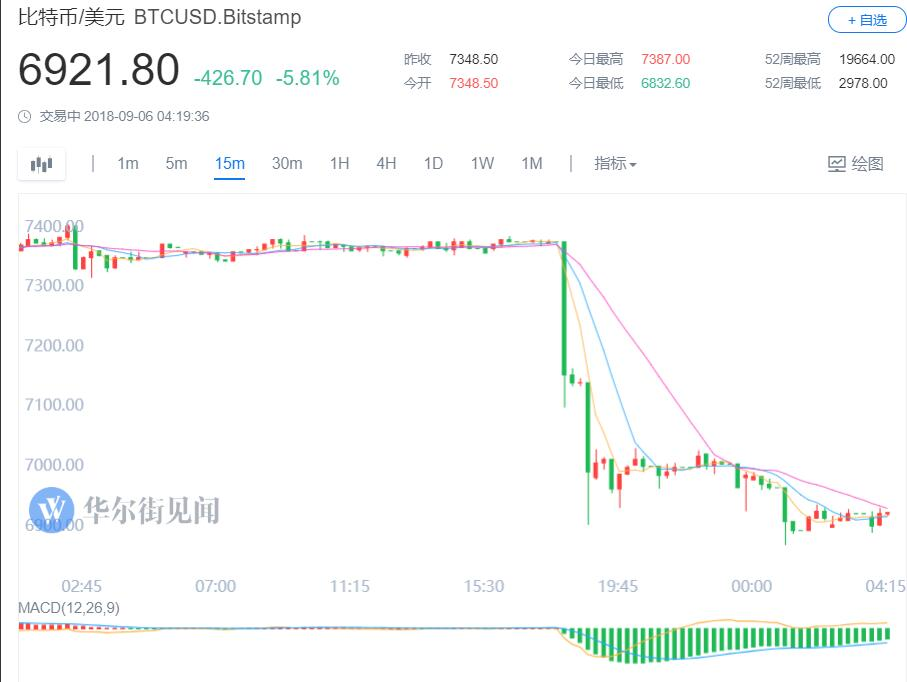This screenshot has height=682, width=907.
Task: Click the 02:45 time axis label
Action: (82, 587)
